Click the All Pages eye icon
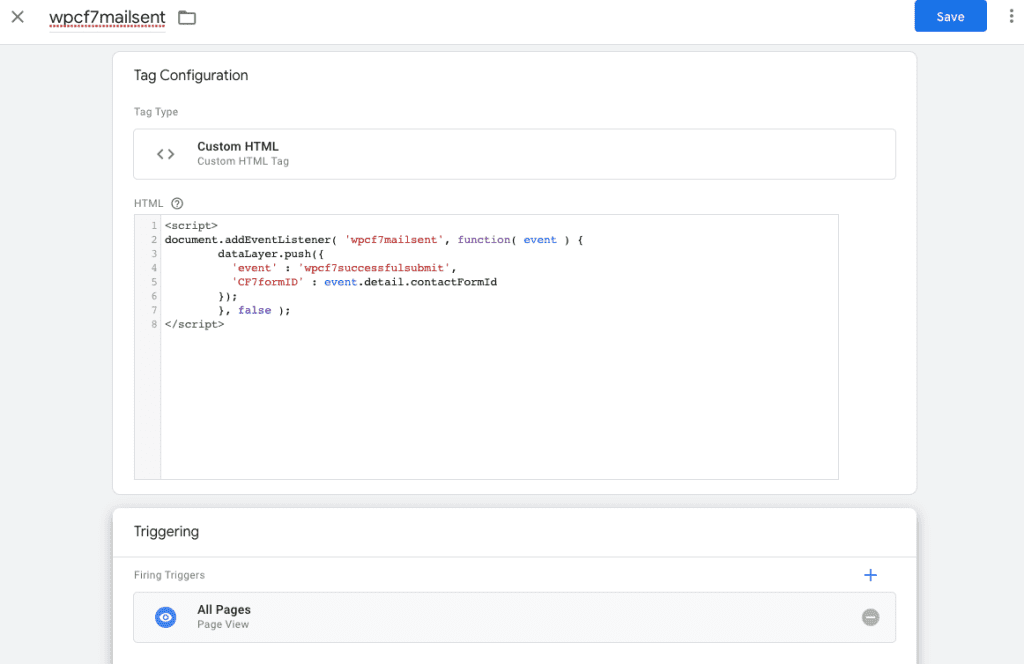The width and height of the screenshot is (1024, 664). point(166,617)
